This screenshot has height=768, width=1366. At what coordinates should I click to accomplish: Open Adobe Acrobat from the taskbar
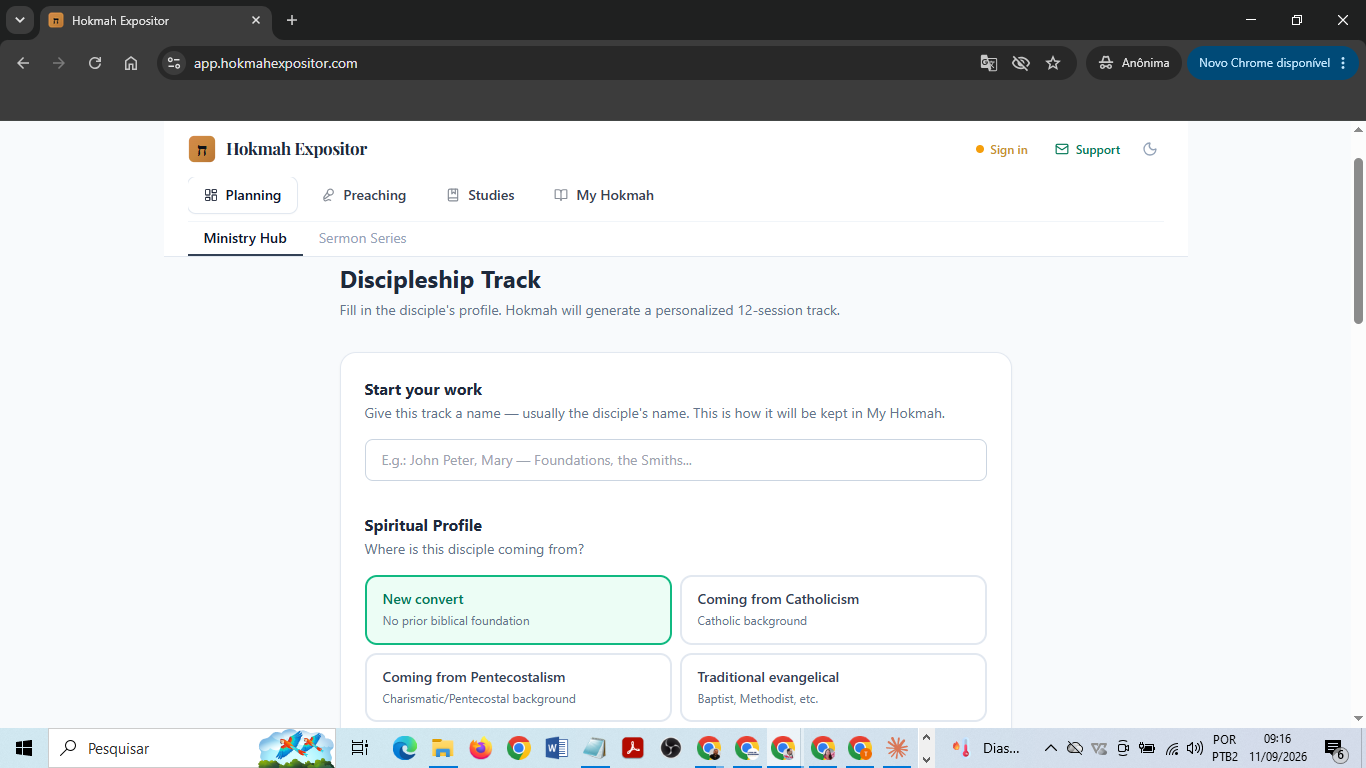632,748
